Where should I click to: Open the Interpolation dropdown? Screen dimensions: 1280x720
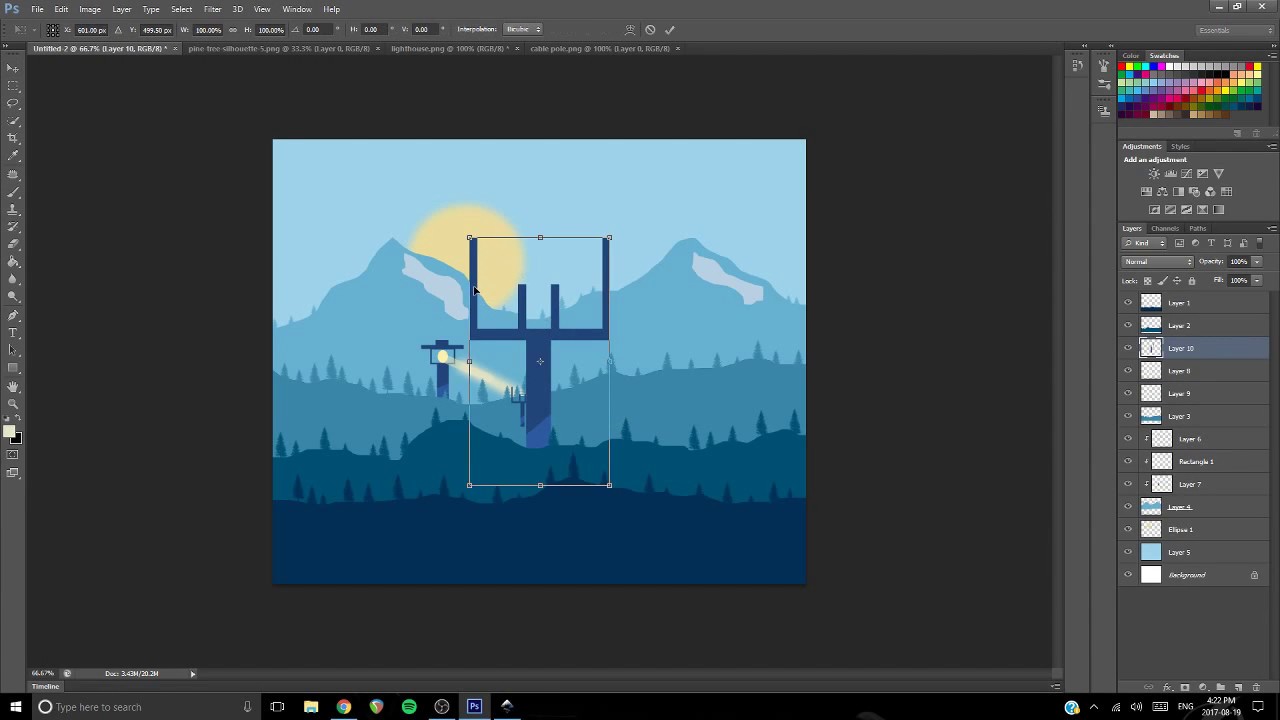tap(523, 29)
